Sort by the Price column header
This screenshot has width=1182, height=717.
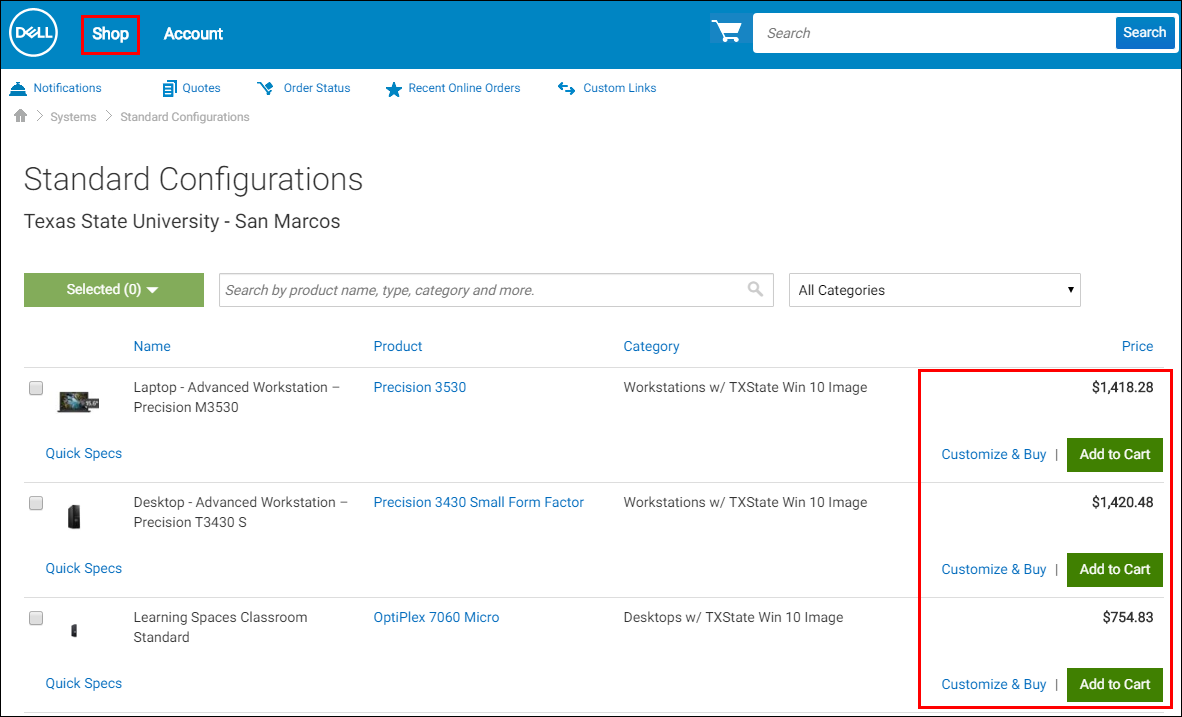point(1138,346)
